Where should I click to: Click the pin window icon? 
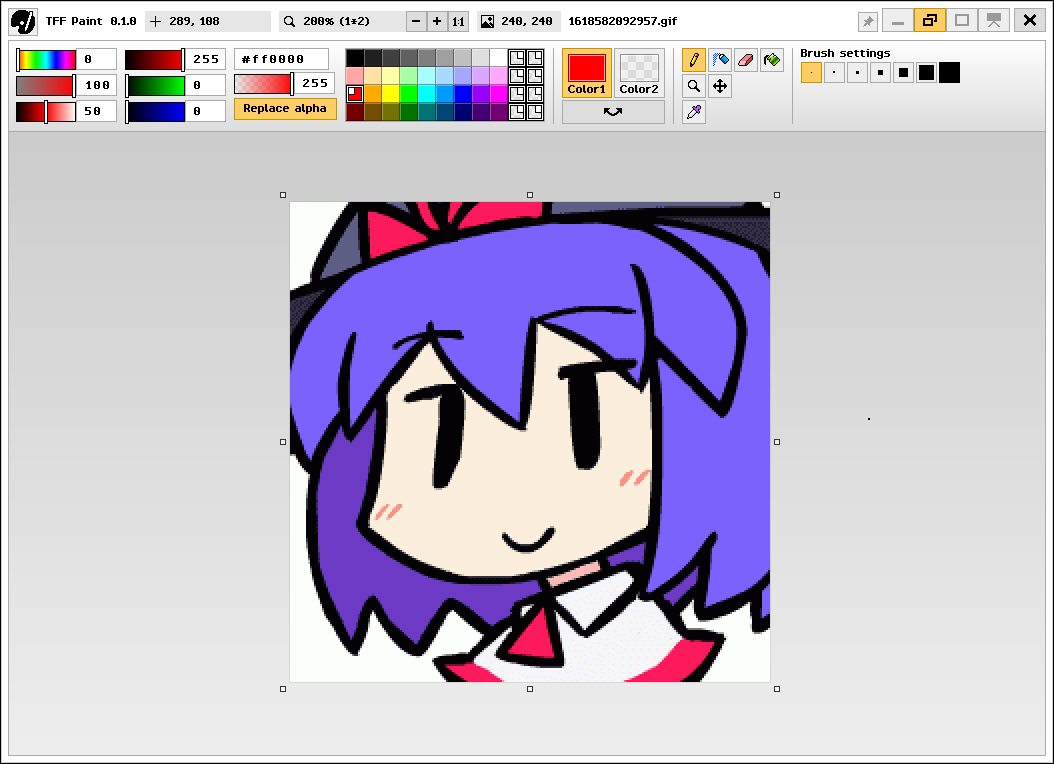868,22
